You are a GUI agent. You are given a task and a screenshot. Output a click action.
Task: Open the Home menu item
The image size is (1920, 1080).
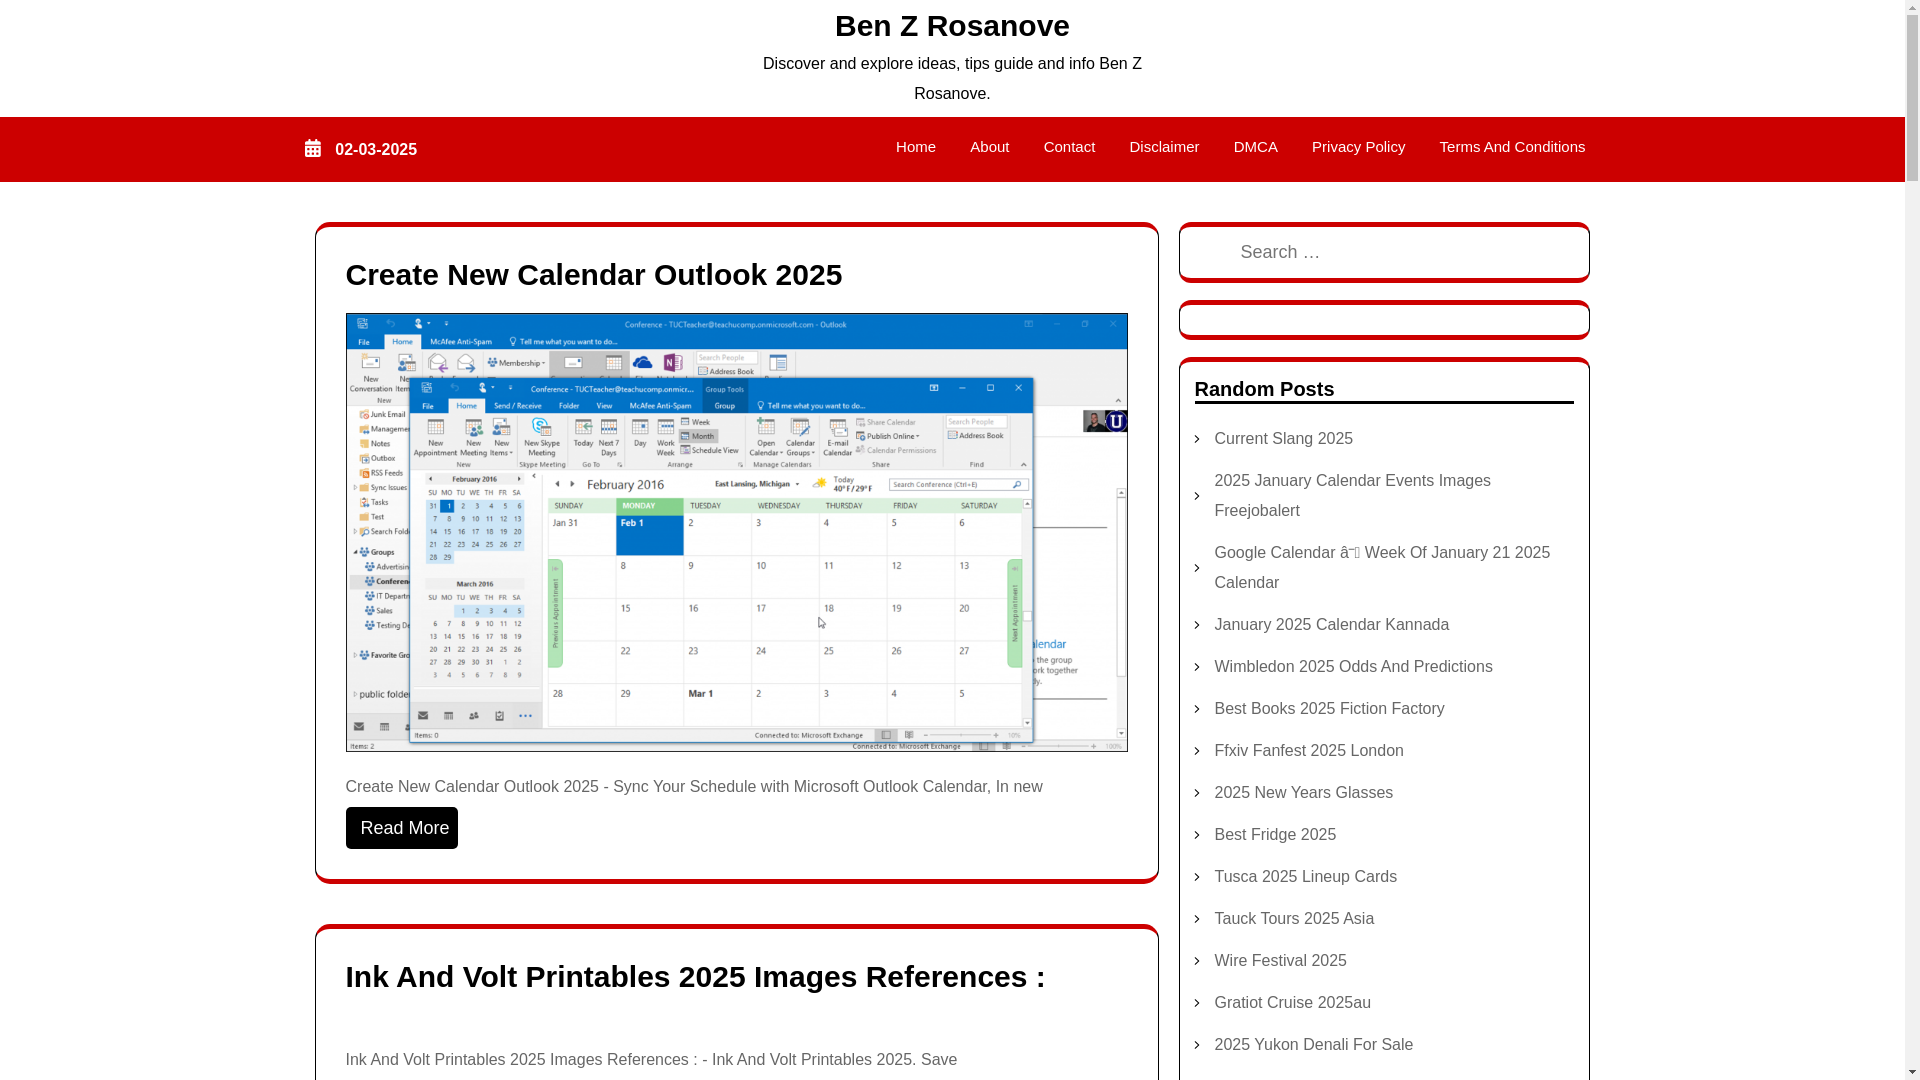(915, 147)
